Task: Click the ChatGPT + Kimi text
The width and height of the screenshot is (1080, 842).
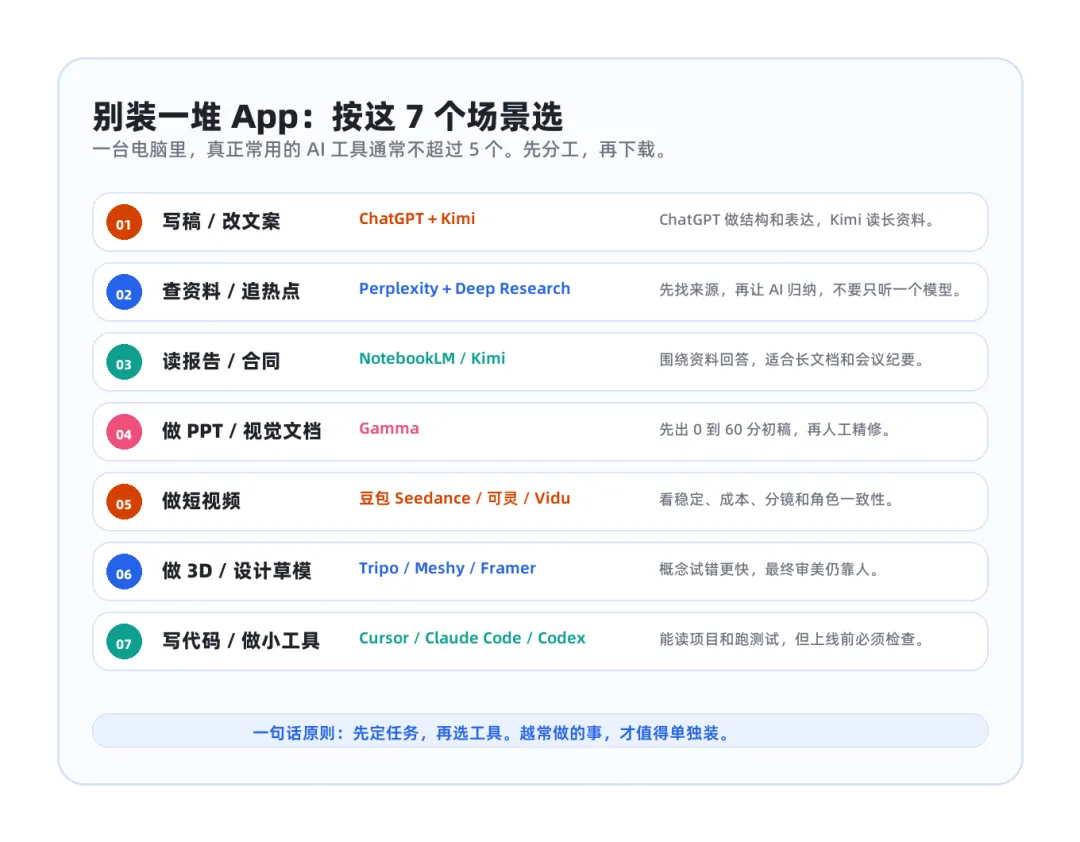Action: tap(417, 219)
